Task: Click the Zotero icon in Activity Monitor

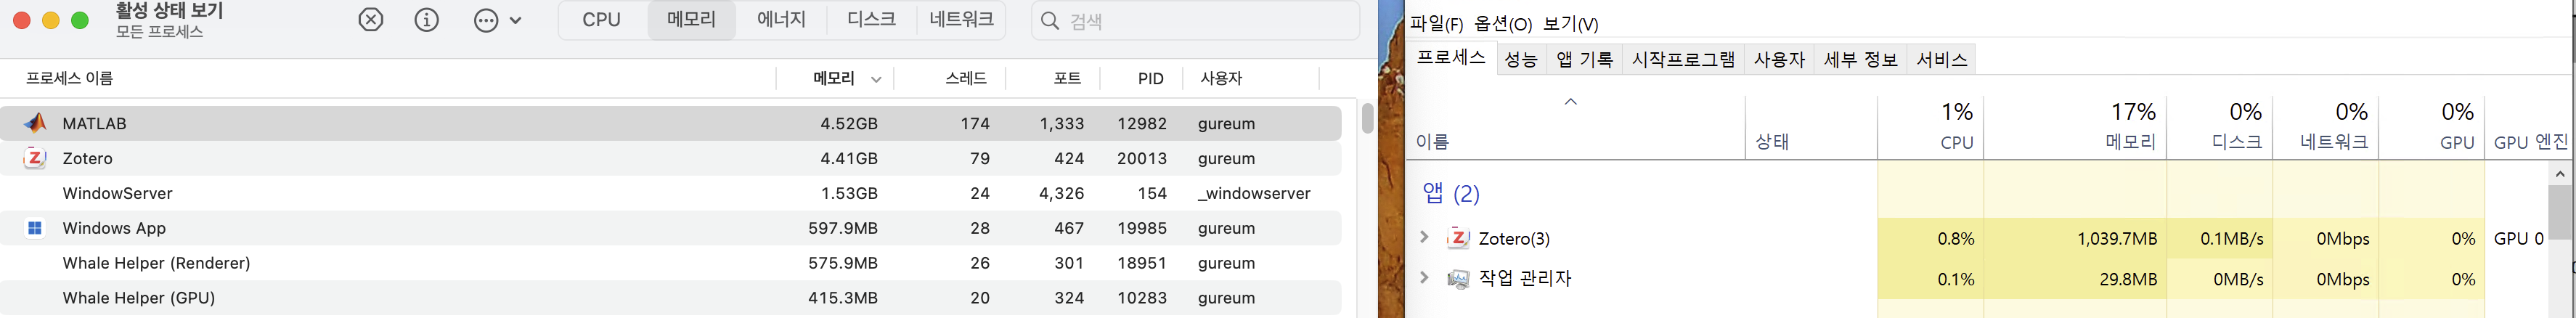Action: tap(35, 158)
